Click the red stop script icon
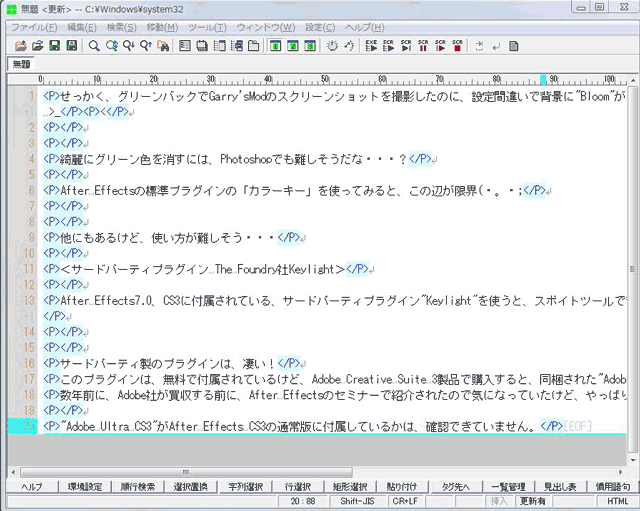 tap(457, 46)
